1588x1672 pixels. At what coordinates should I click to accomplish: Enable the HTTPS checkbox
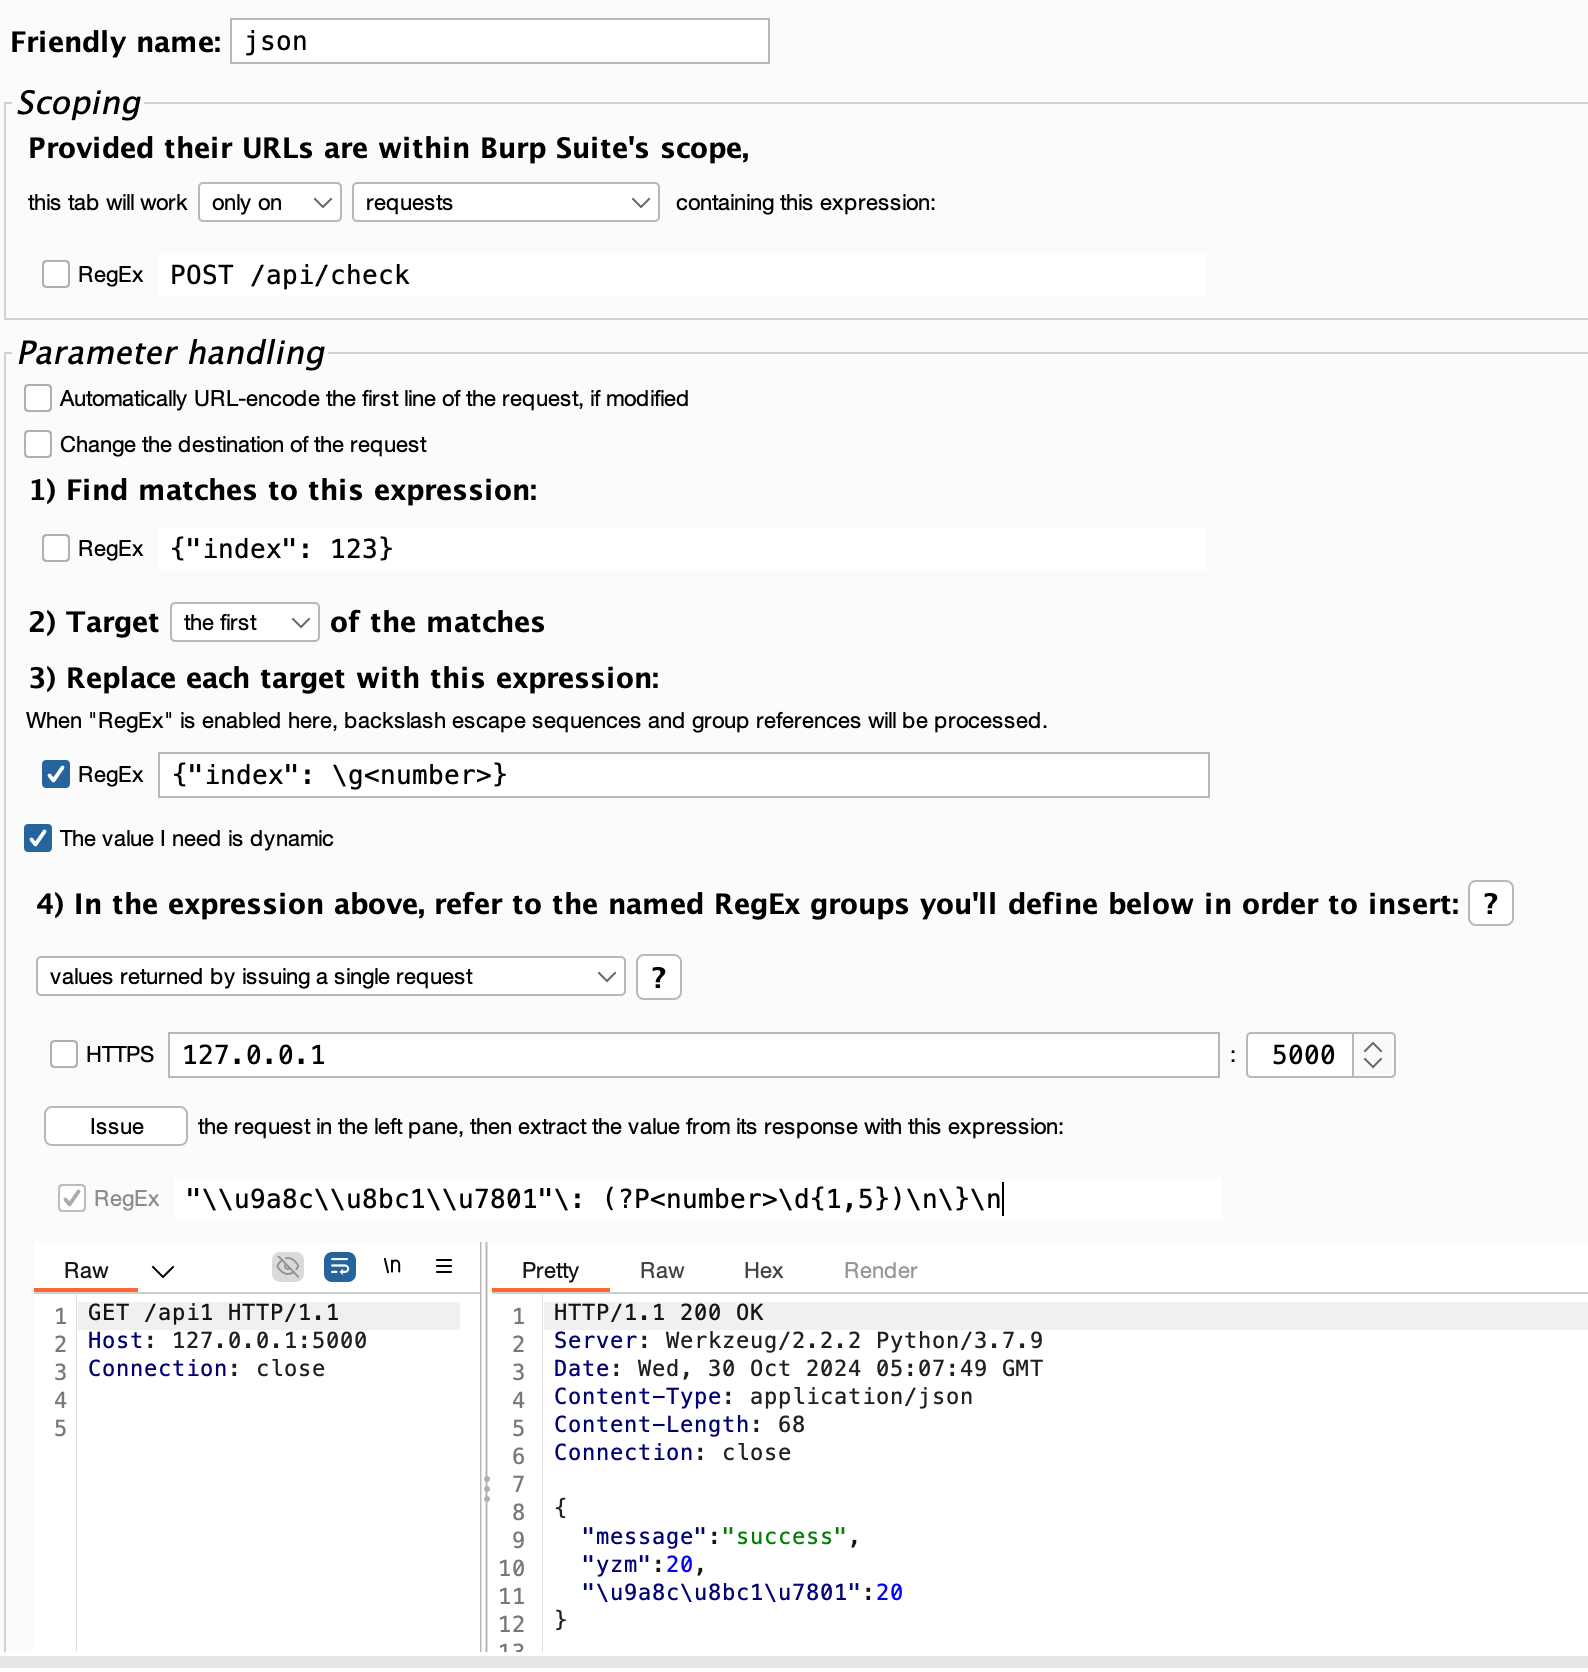[x=64, y=1054]
